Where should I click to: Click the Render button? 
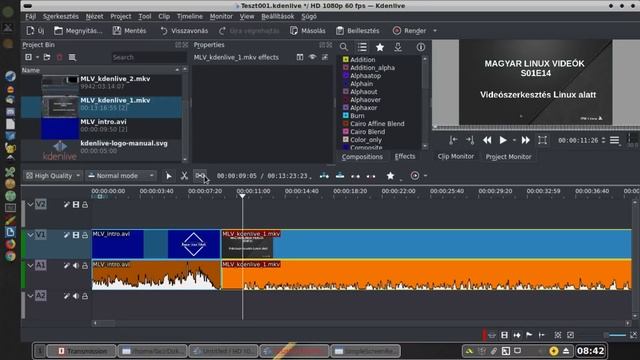(x=409, y=31)
